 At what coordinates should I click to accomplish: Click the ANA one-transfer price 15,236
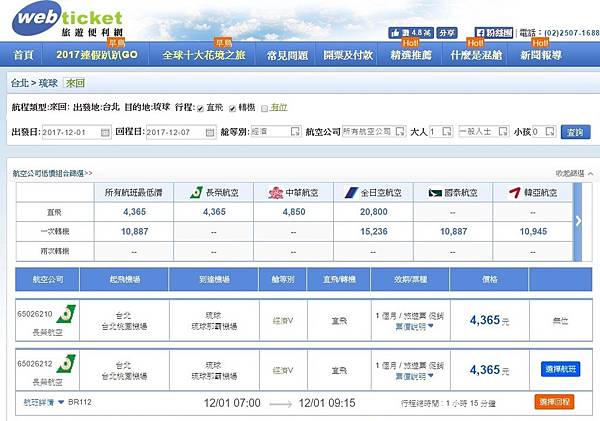pos(373,232)
